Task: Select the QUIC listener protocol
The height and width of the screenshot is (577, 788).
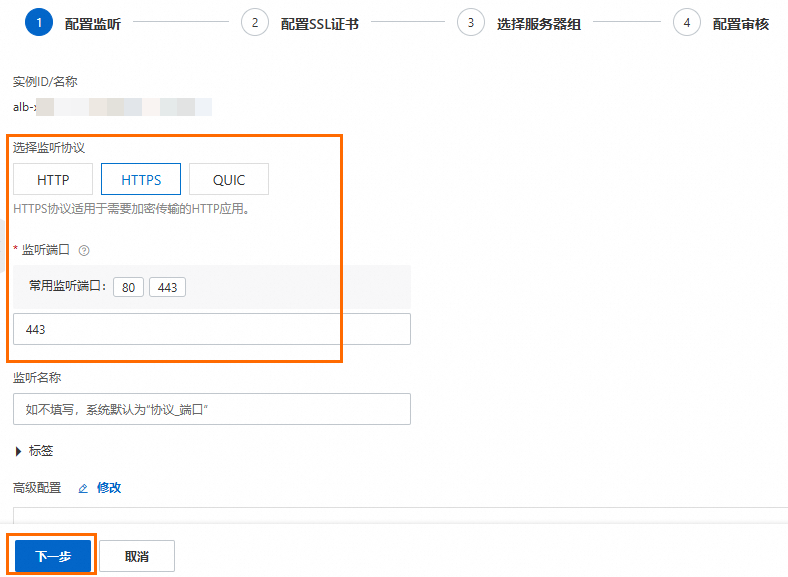Action: [x=229, y=179]
